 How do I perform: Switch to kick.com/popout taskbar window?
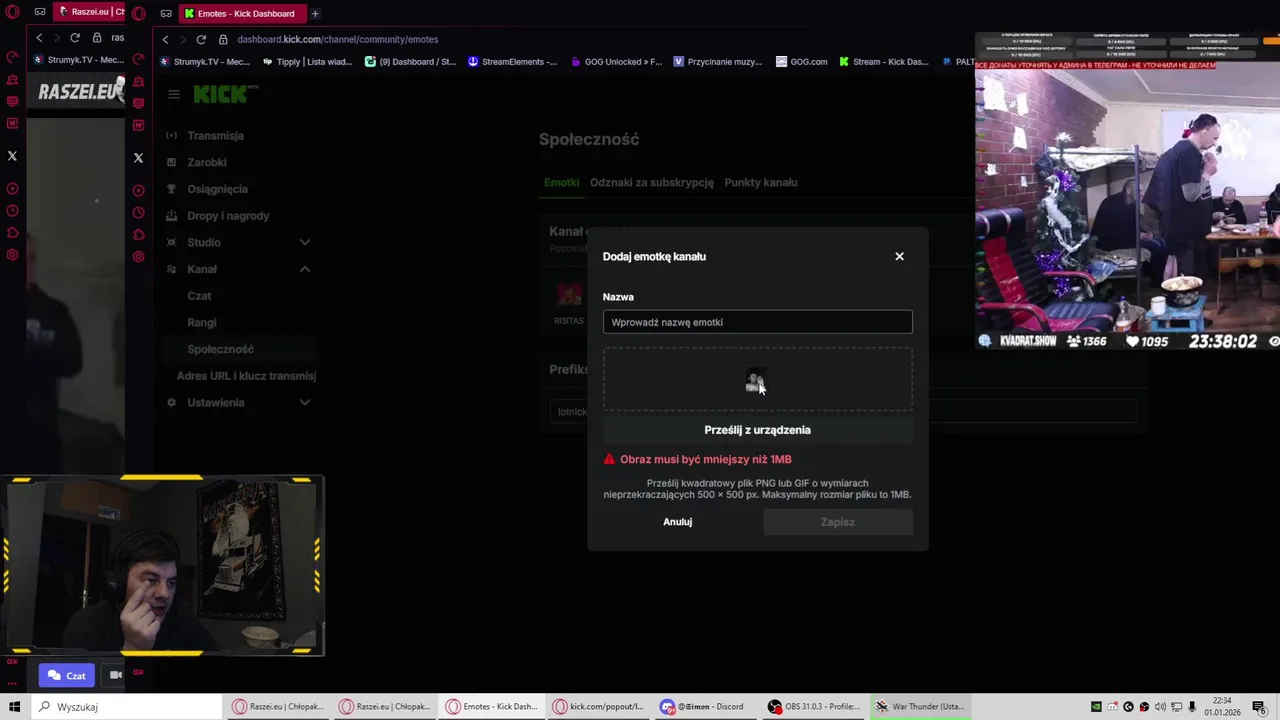coord(598,707)
